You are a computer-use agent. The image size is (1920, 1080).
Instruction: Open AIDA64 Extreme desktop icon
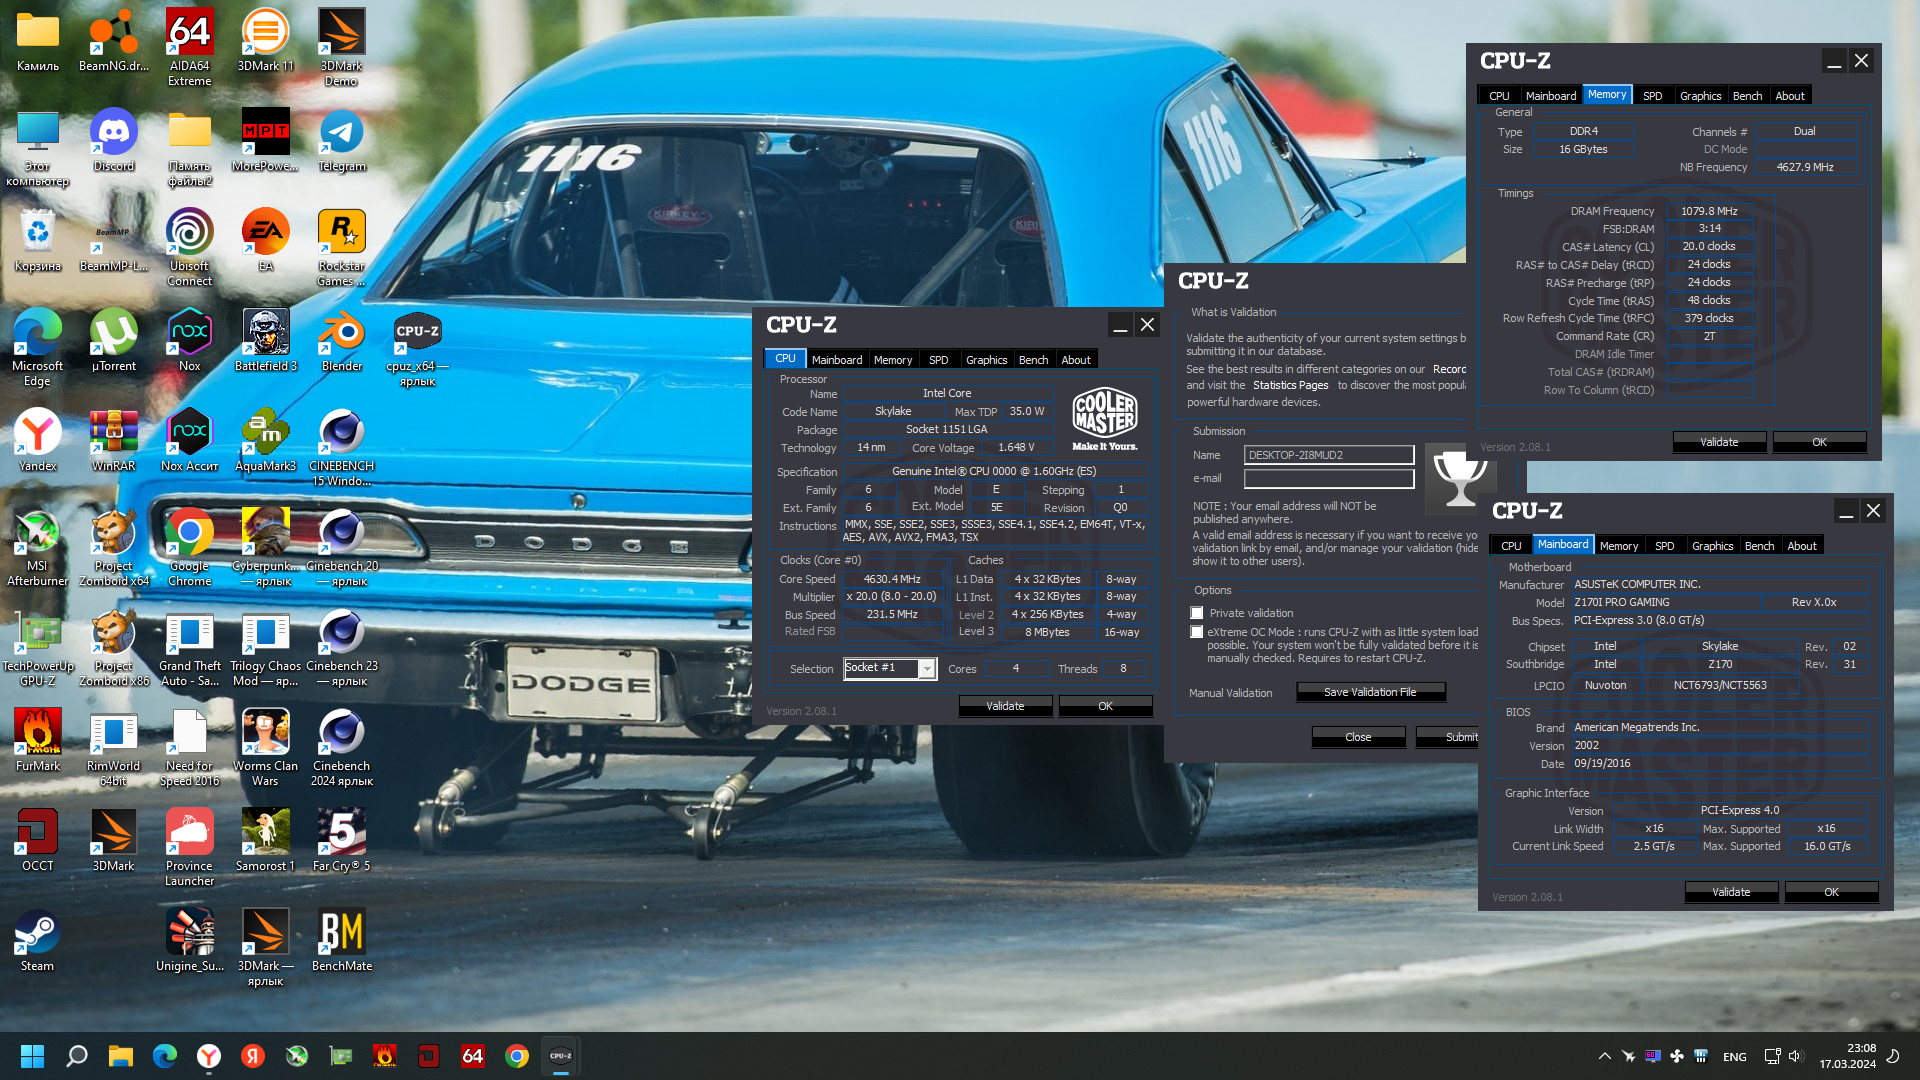(x=189, y=47)
